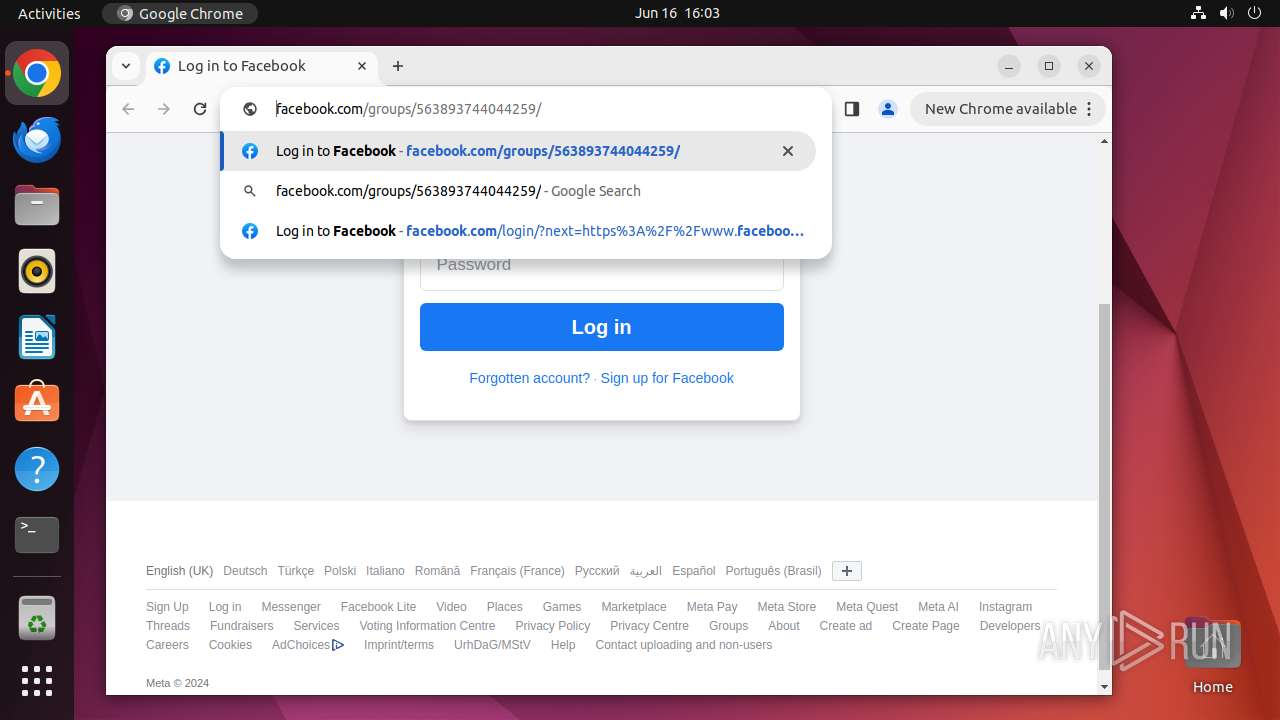Open the Instagram footer link
Image resolution: width=1280 pixels, height=720 pixels.
pyautogui.click(x=1005, y=607)
